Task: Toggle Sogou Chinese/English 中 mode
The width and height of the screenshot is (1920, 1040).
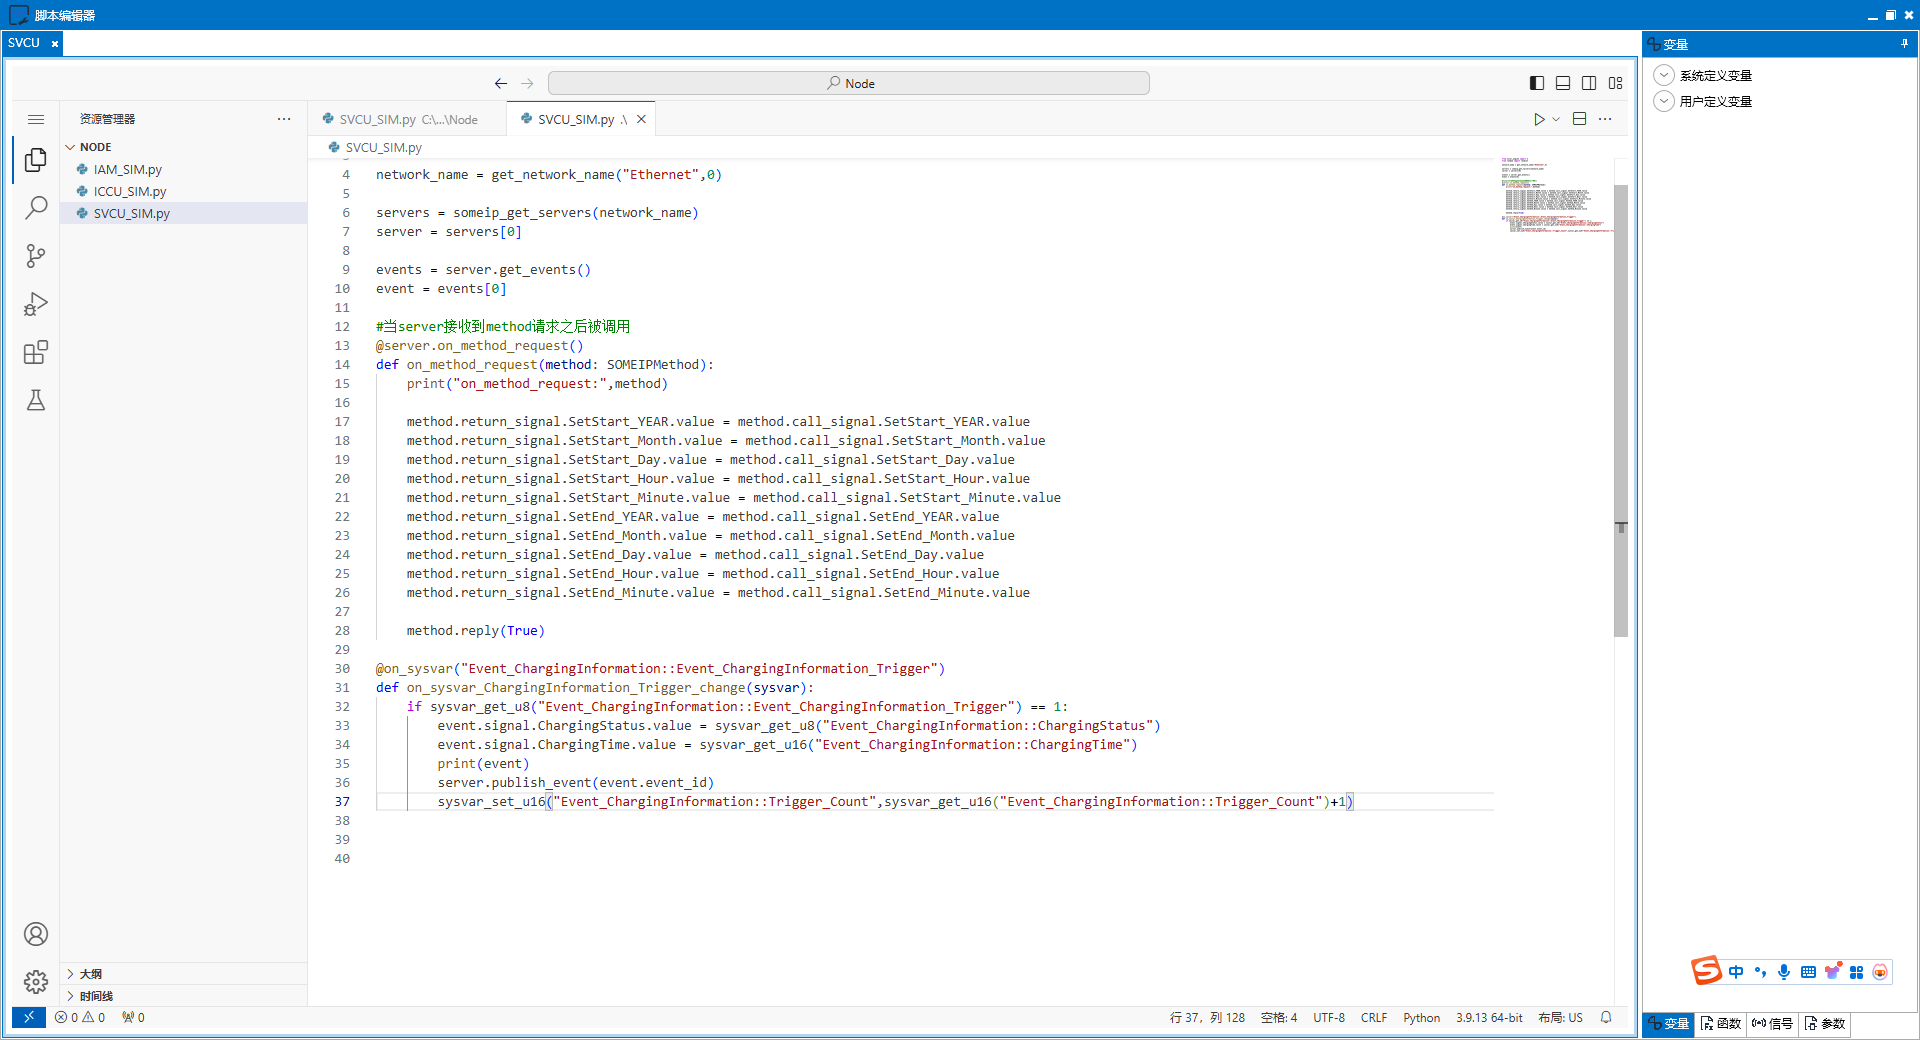Action: click(x=1736, y=972)
